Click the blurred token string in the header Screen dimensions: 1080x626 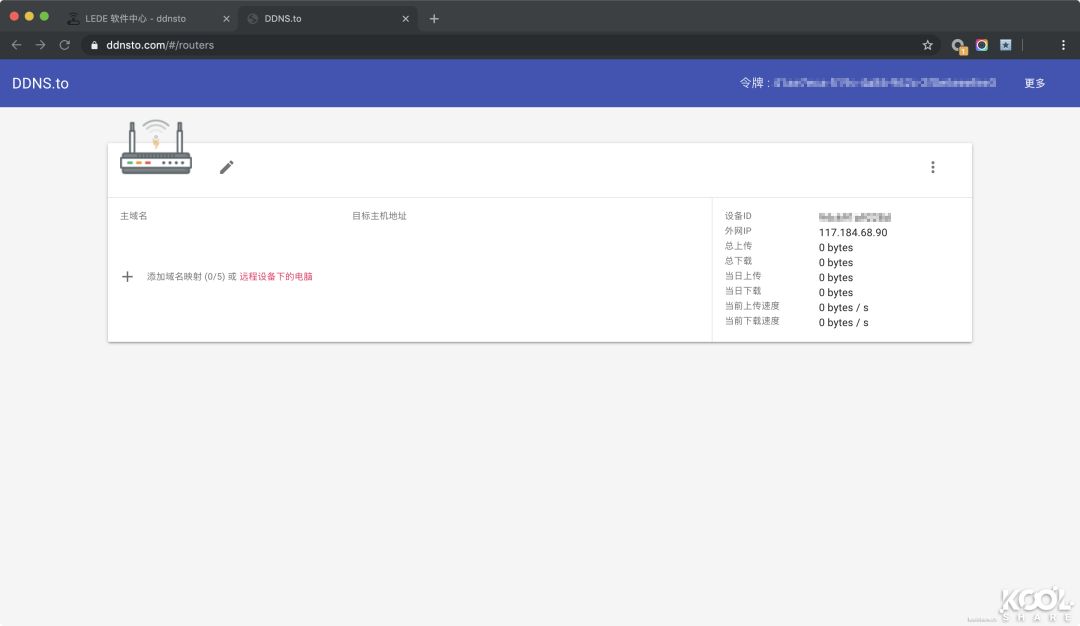[x=884, y=83]
